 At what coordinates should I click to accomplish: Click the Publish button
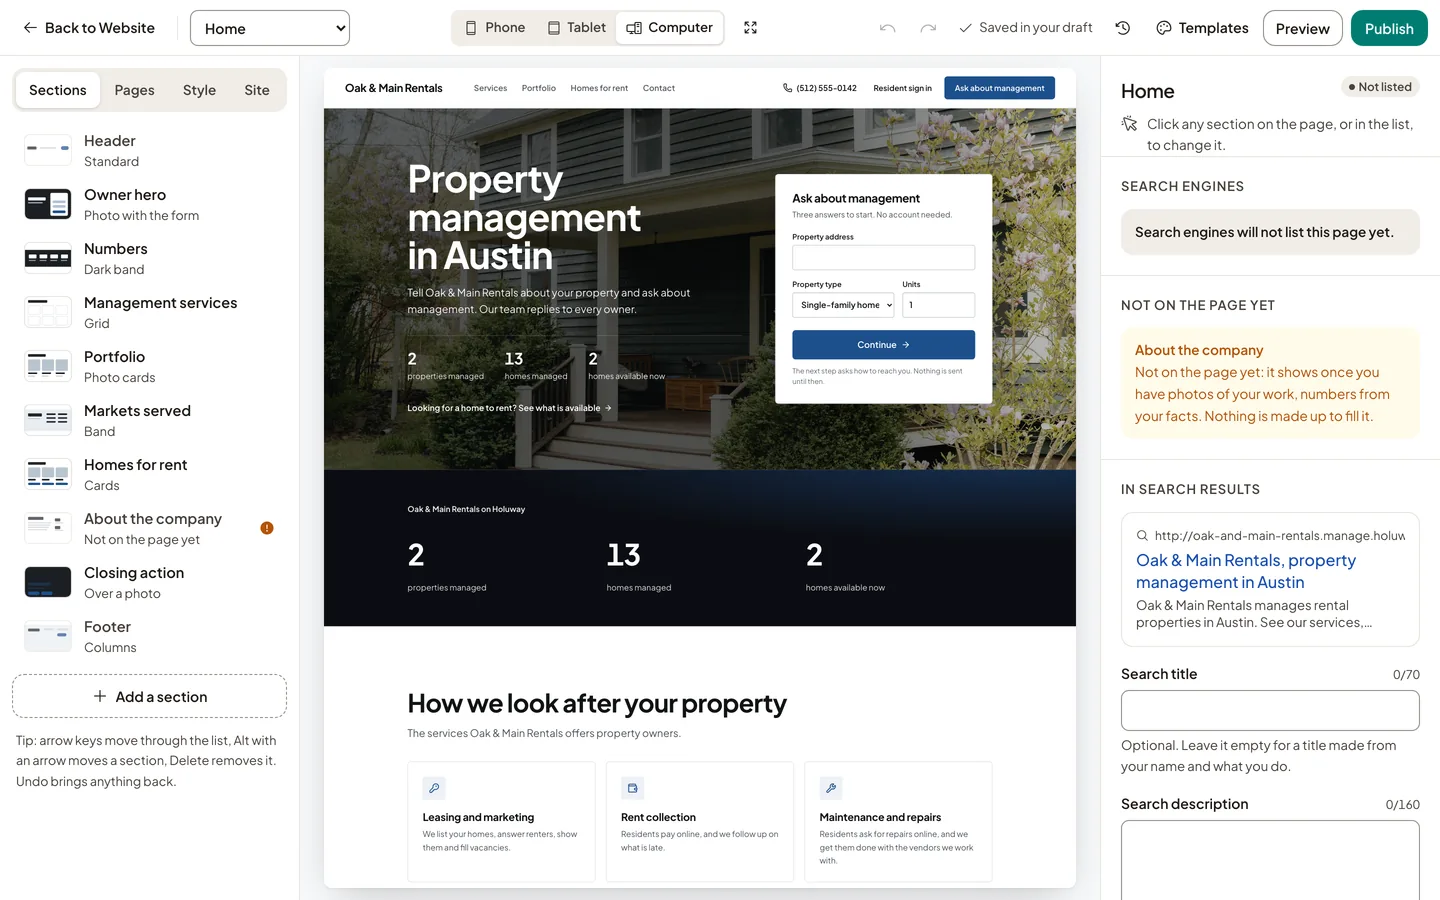click(1389, 28)
